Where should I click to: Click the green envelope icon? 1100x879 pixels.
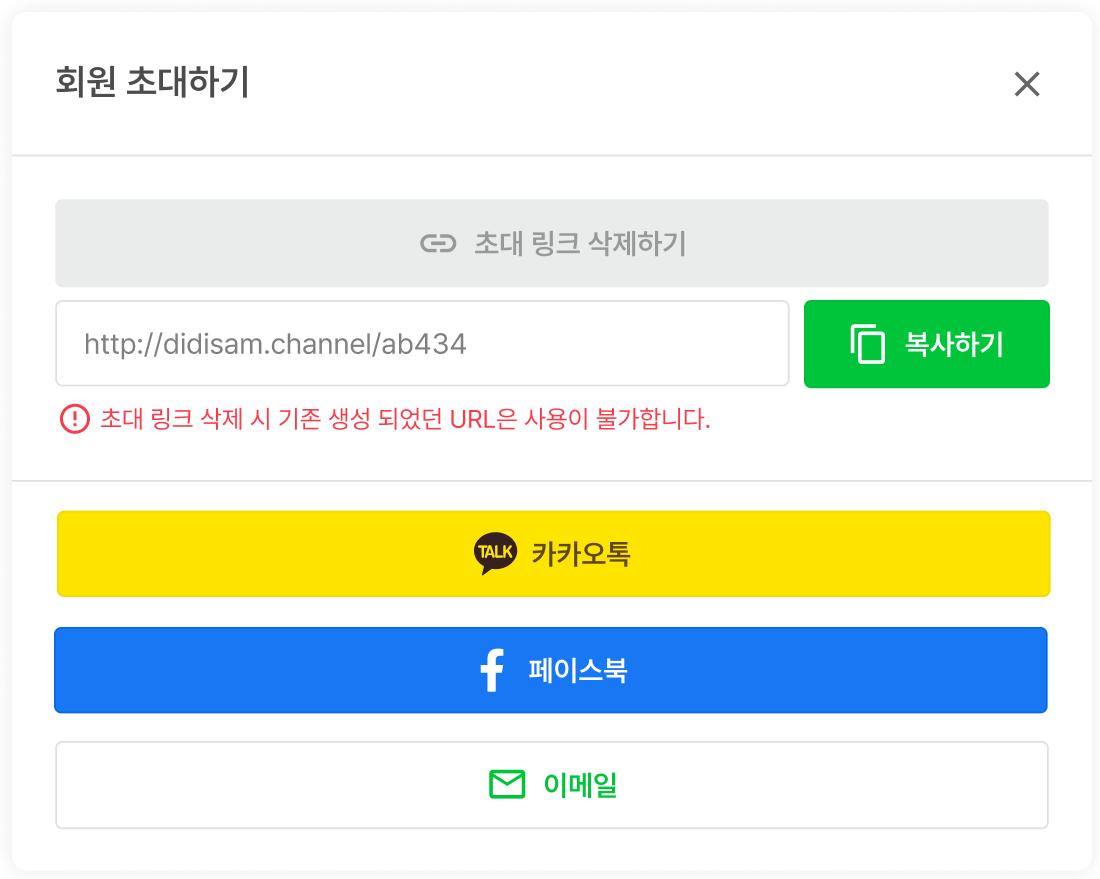(507, 785)
